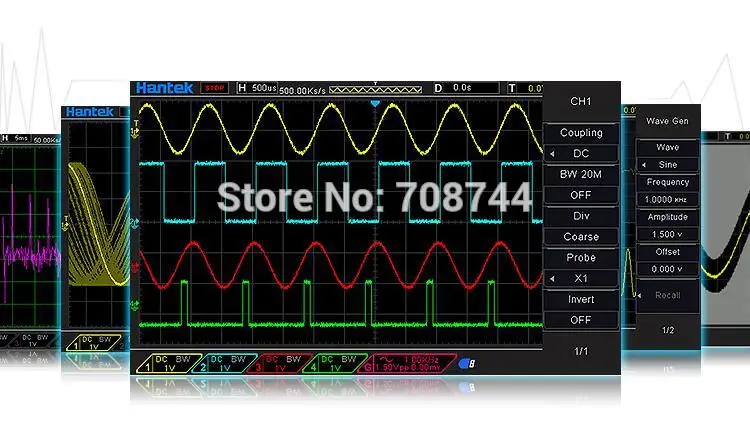Change the Sine waveform selection
The image size is (750, 423).
[668, 165]
